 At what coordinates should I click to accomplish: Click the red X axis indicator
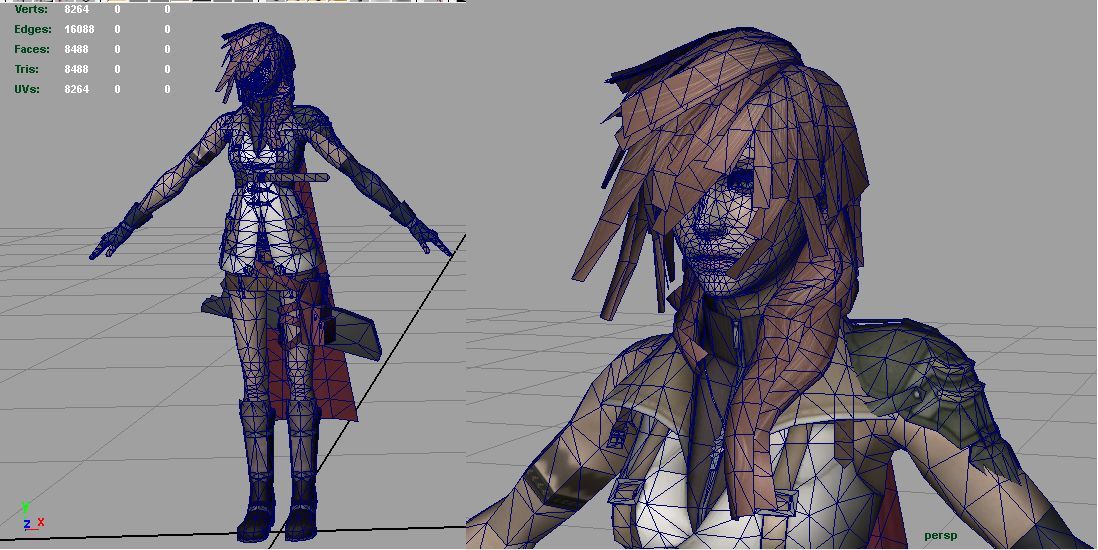coord(40,522)
